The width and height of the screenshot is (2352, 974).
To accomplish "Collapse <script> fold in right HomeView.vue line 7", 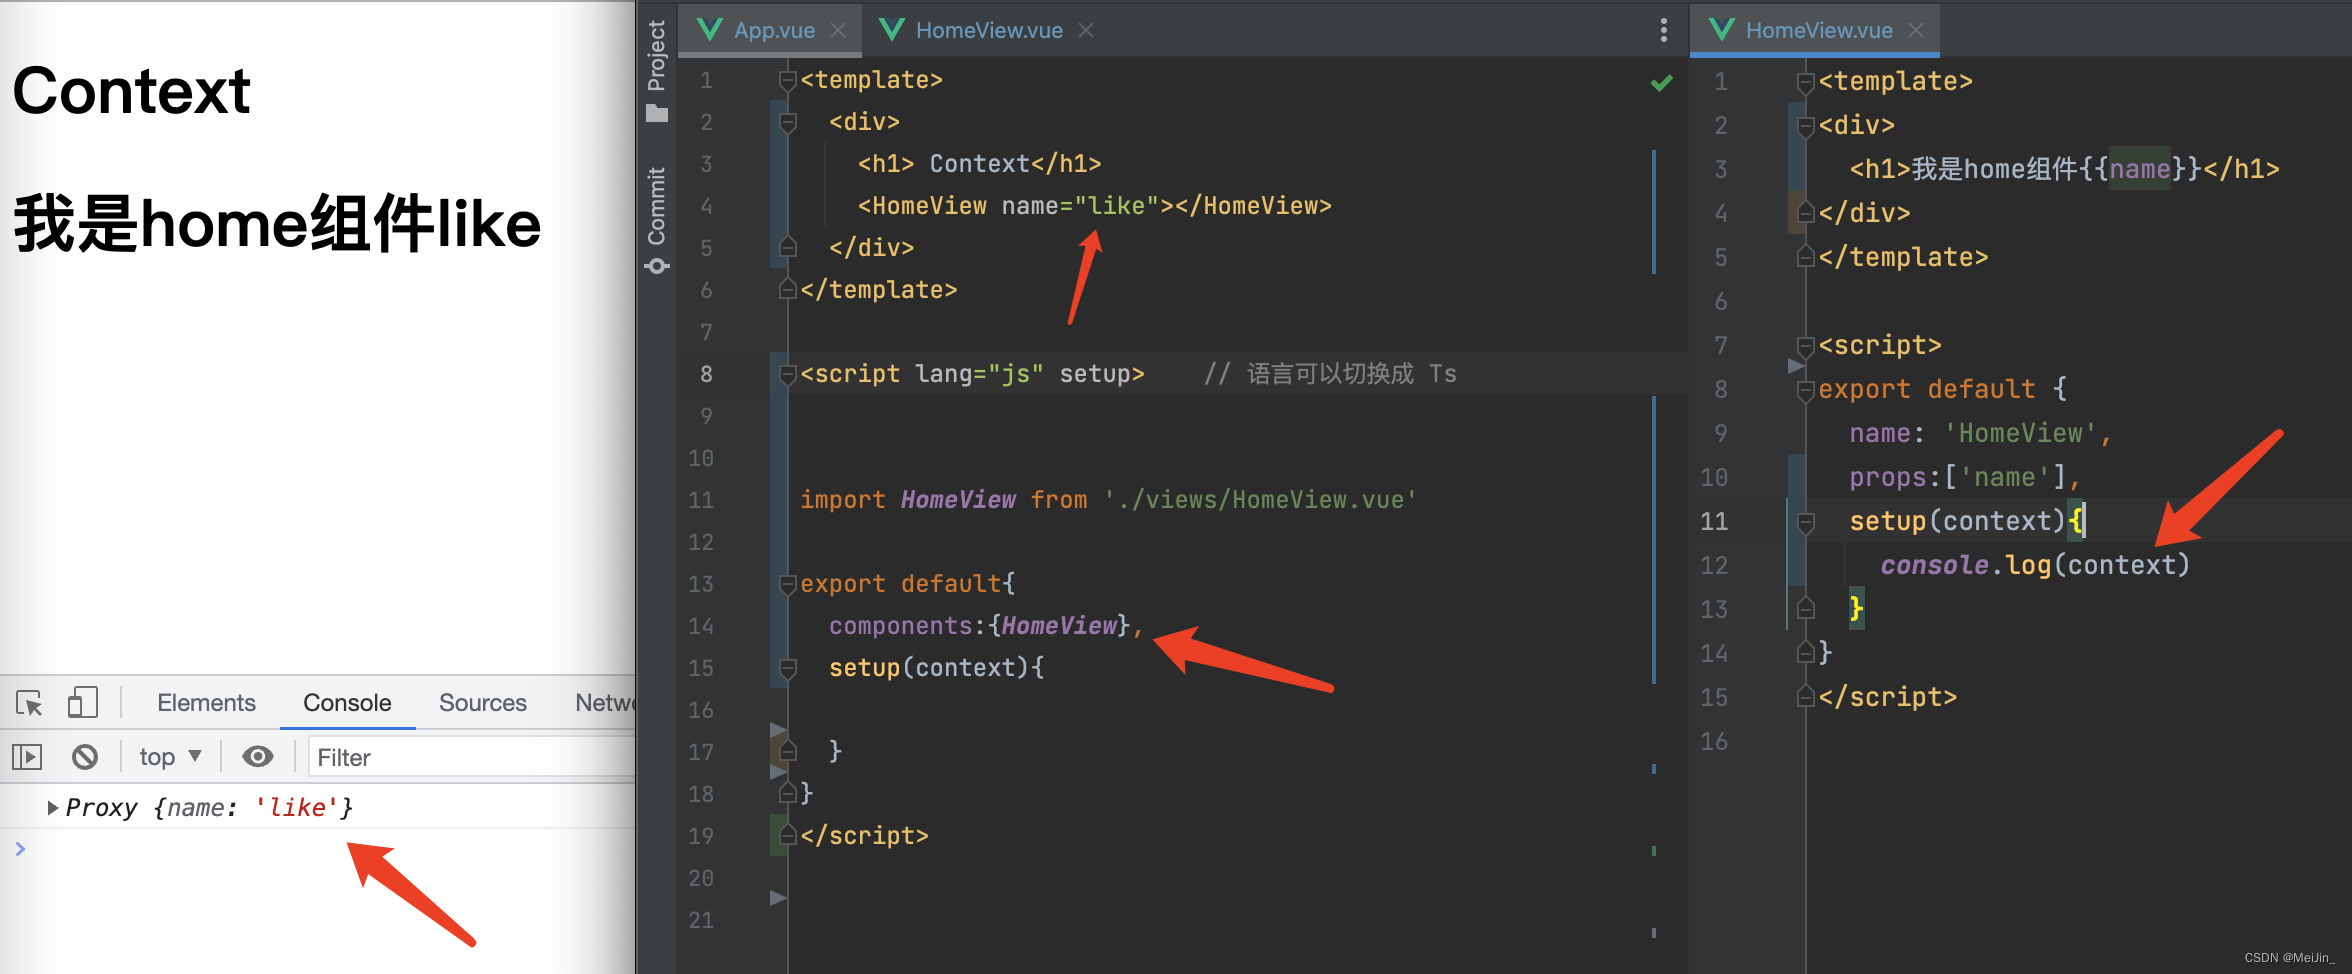I will 1806,346.
